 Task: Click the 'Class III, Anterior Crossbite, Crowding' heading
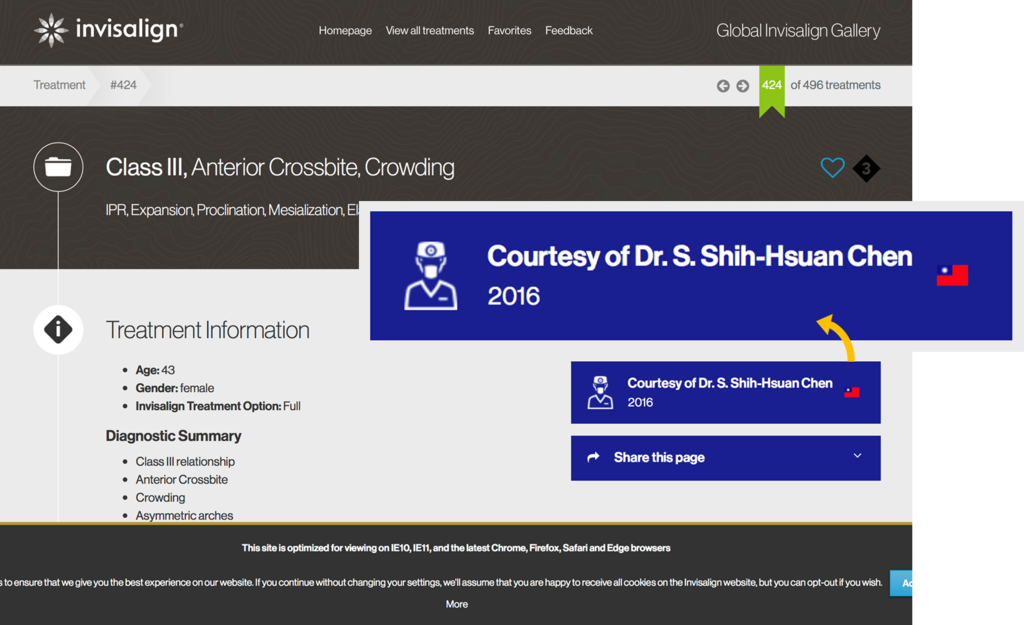click(x=280, y=167)
